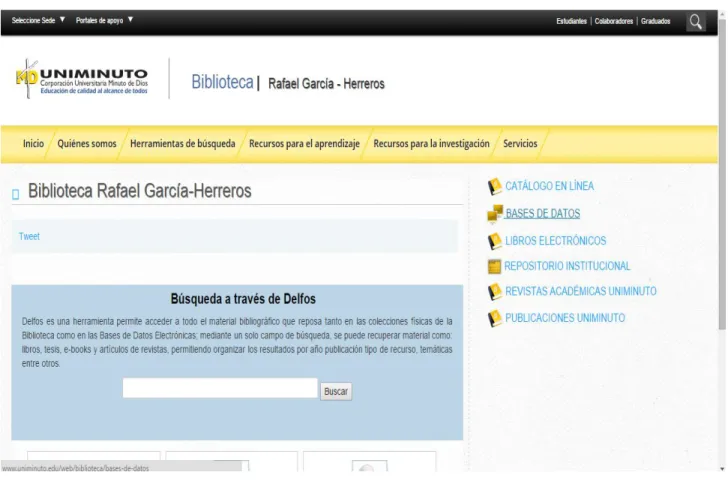Image resolution: width=728 pixels, height=481 pixels.
Task: Open LIBROS ELECTRÓNICOS link
Action: (x=555, y=241)
